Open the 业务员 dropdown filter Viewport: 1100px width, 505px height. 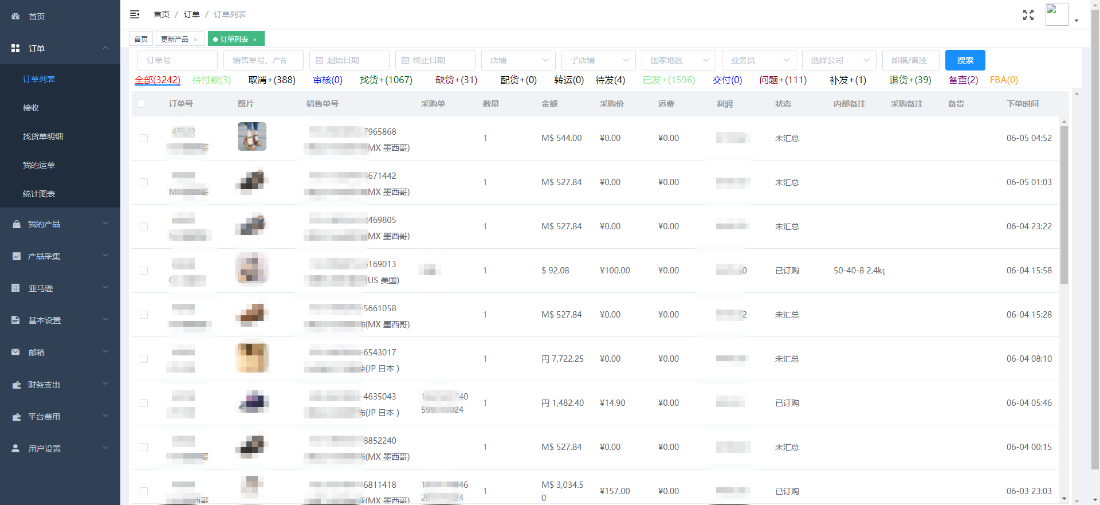pyautogui.click(x=758, y=60)
